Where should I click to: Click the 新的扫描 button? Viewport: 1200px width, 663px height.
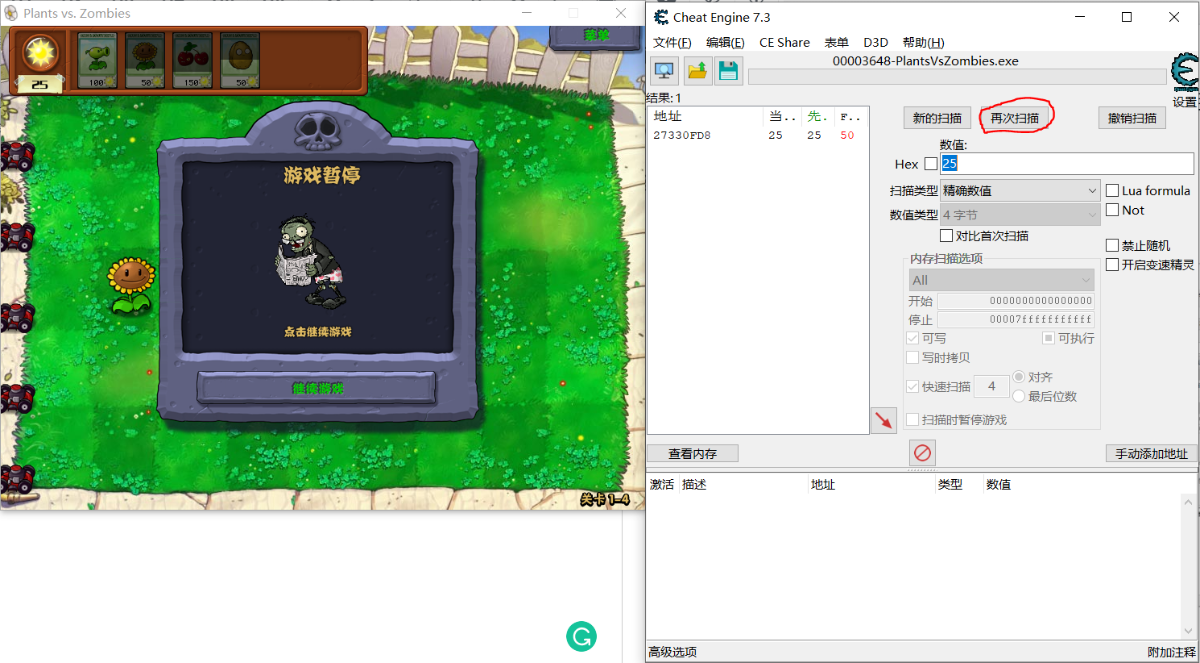coord(937,118)
